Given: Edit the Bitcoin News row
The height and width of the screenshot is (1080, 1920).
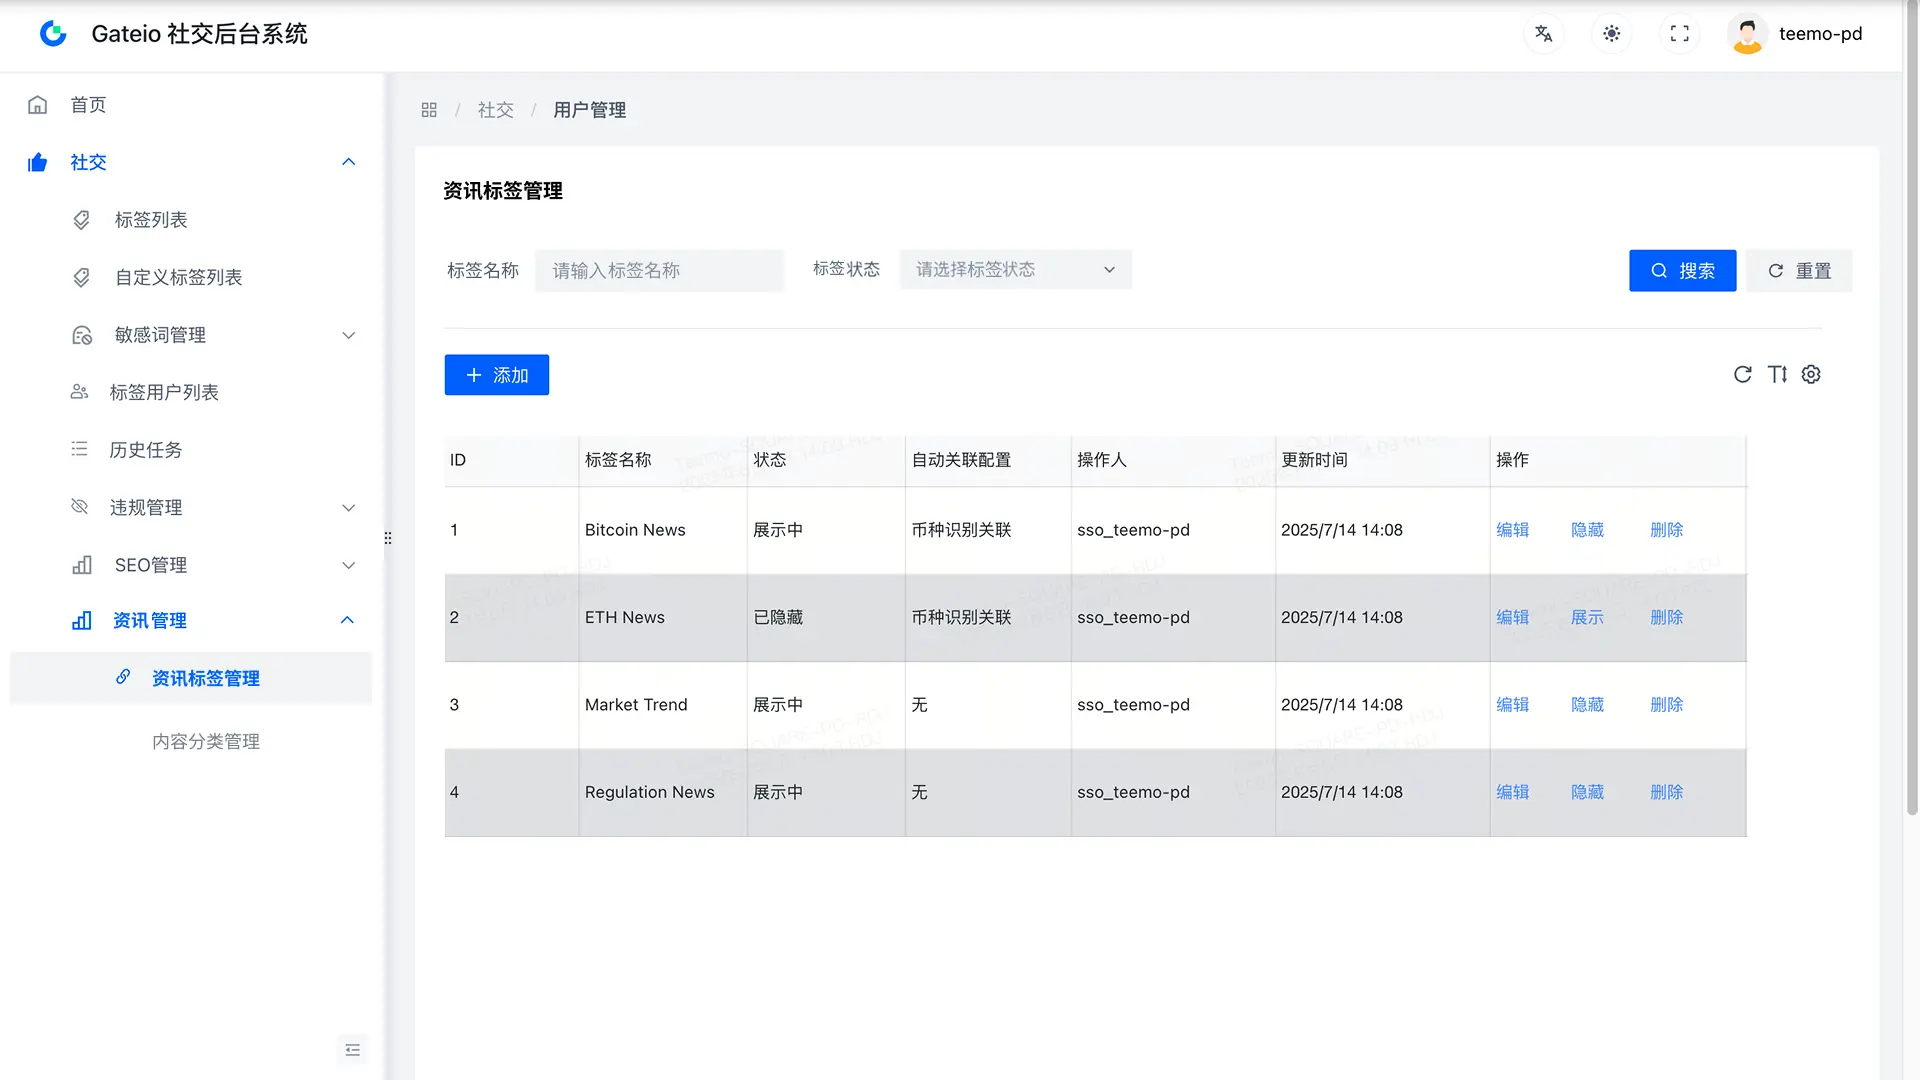Looking at the screenshot, I should (1512, 530).
